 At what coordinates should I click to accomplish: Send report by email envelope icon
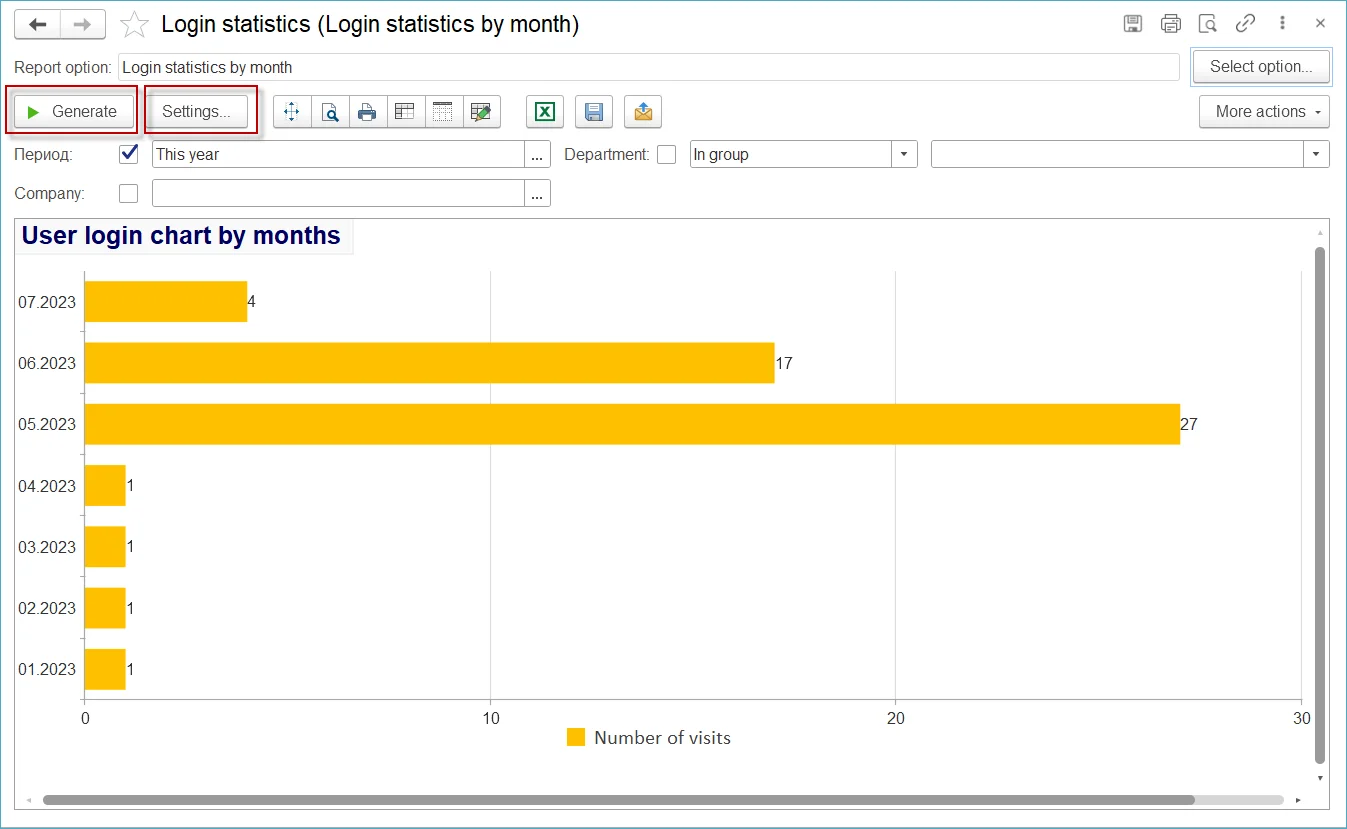pyautogui.click(x=643, y=112)
